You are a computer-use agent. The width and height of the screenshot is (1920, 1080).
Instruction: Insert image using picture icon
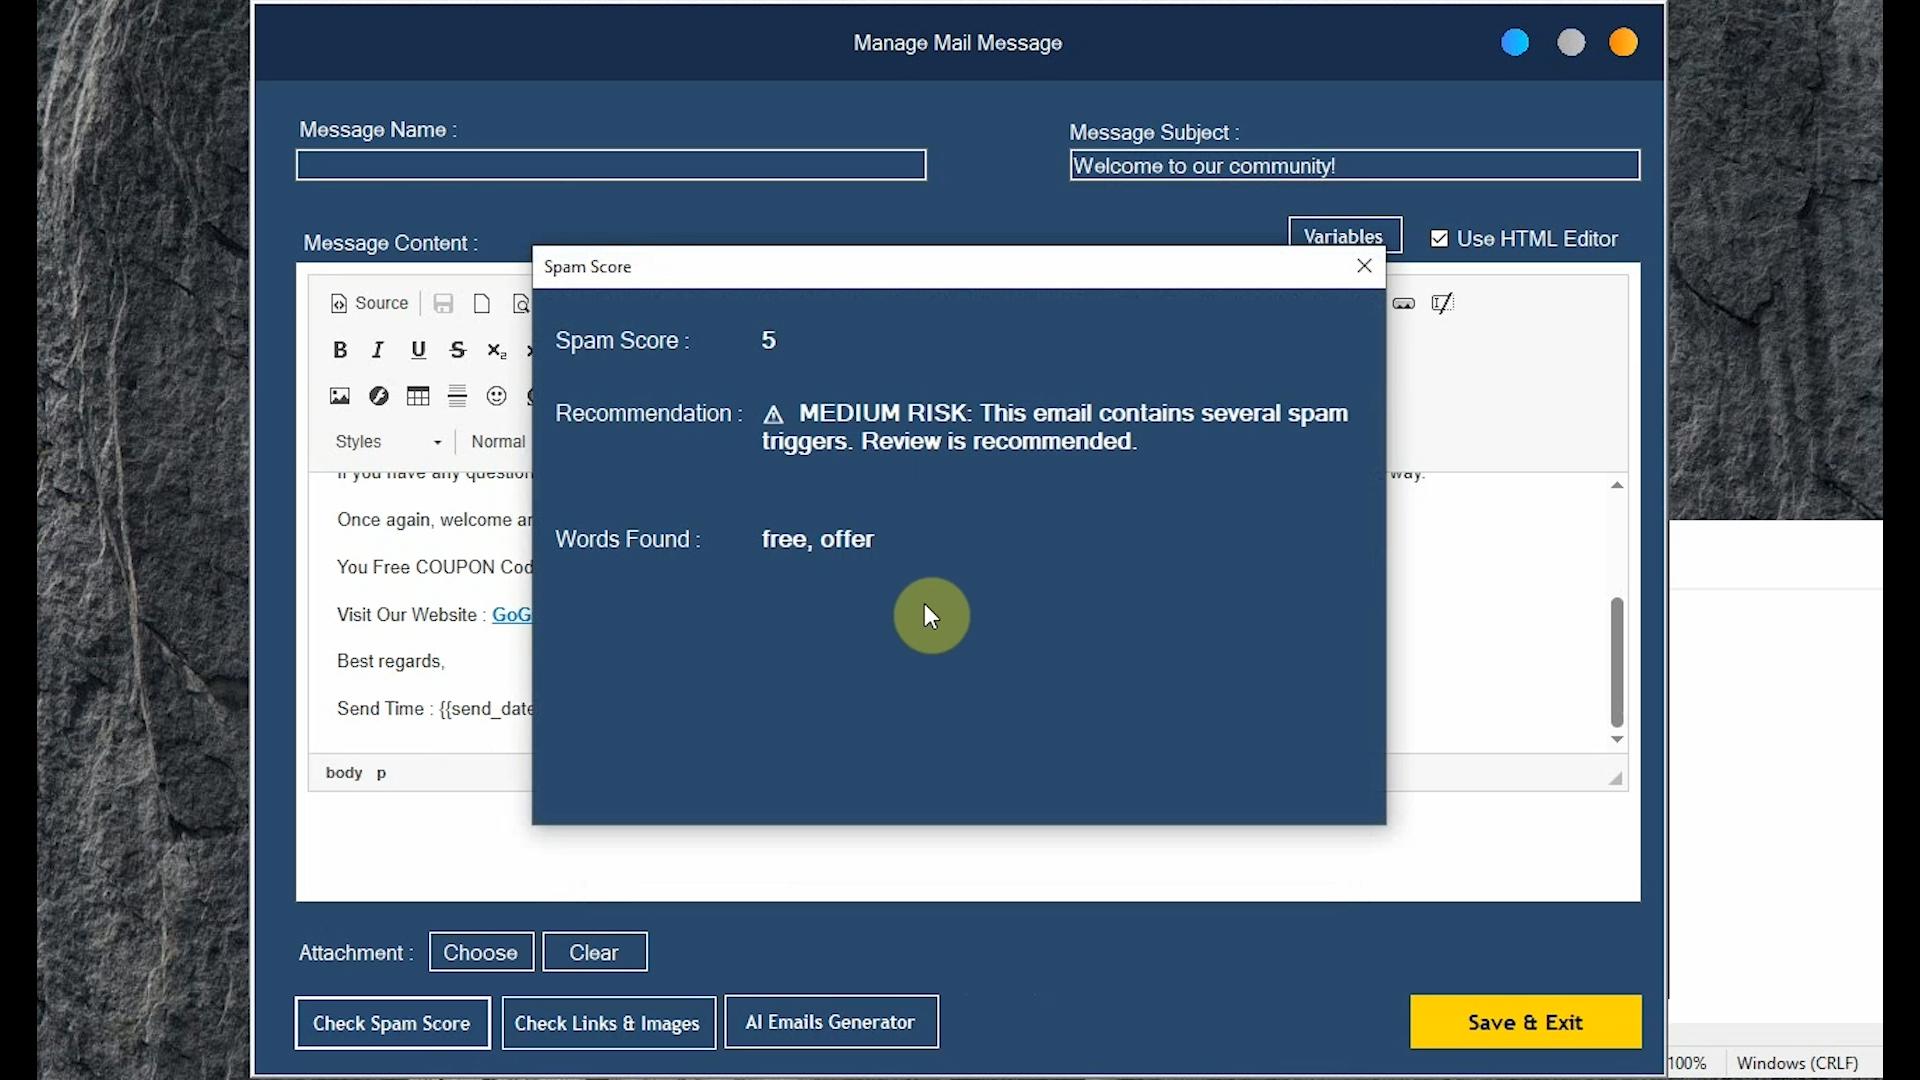(340, 396)
